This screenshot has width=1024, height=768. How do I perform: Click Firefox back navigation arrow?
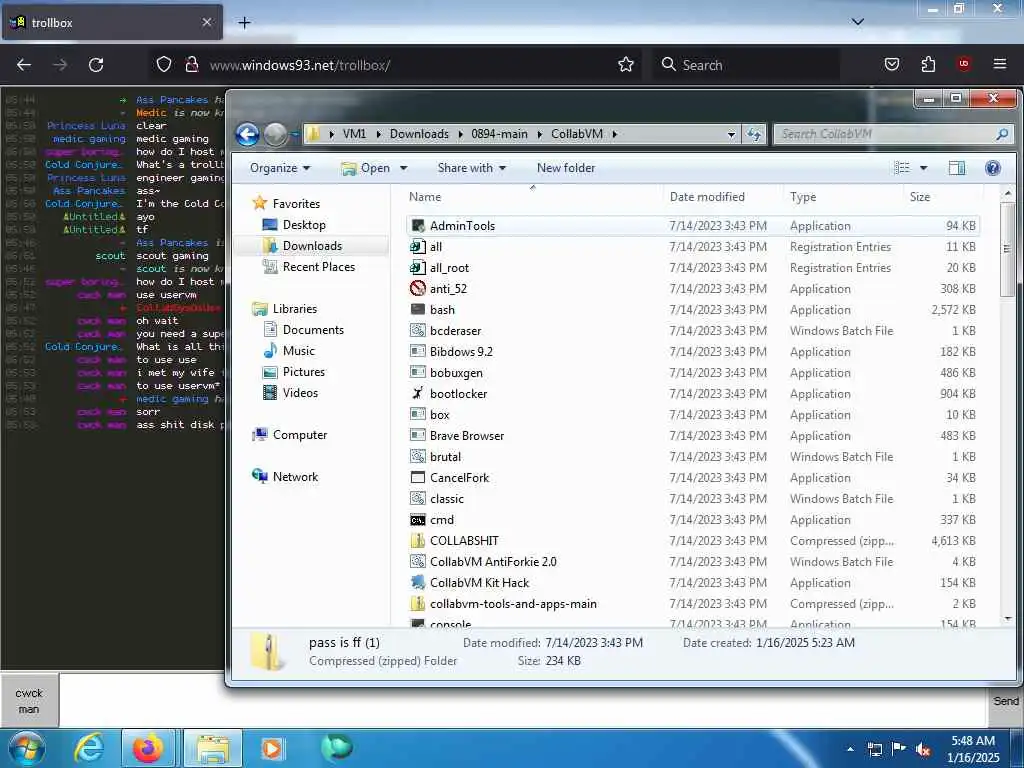tap(24, 65)
